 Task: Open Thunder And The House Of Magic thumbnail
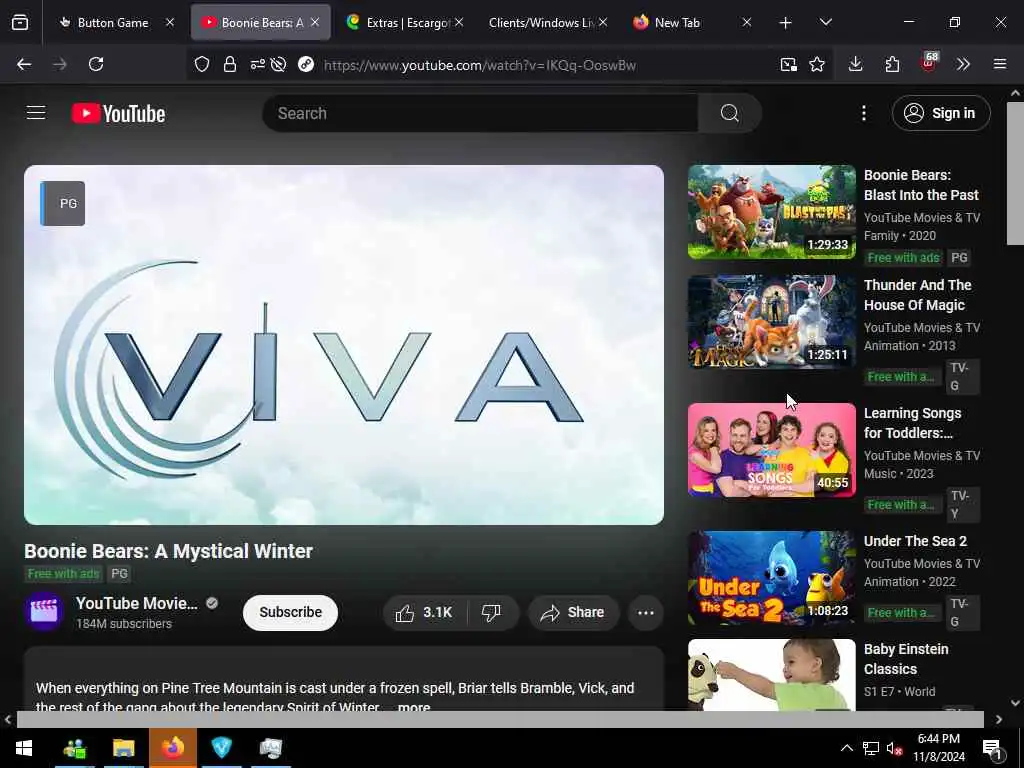click(x=771, y=322)
